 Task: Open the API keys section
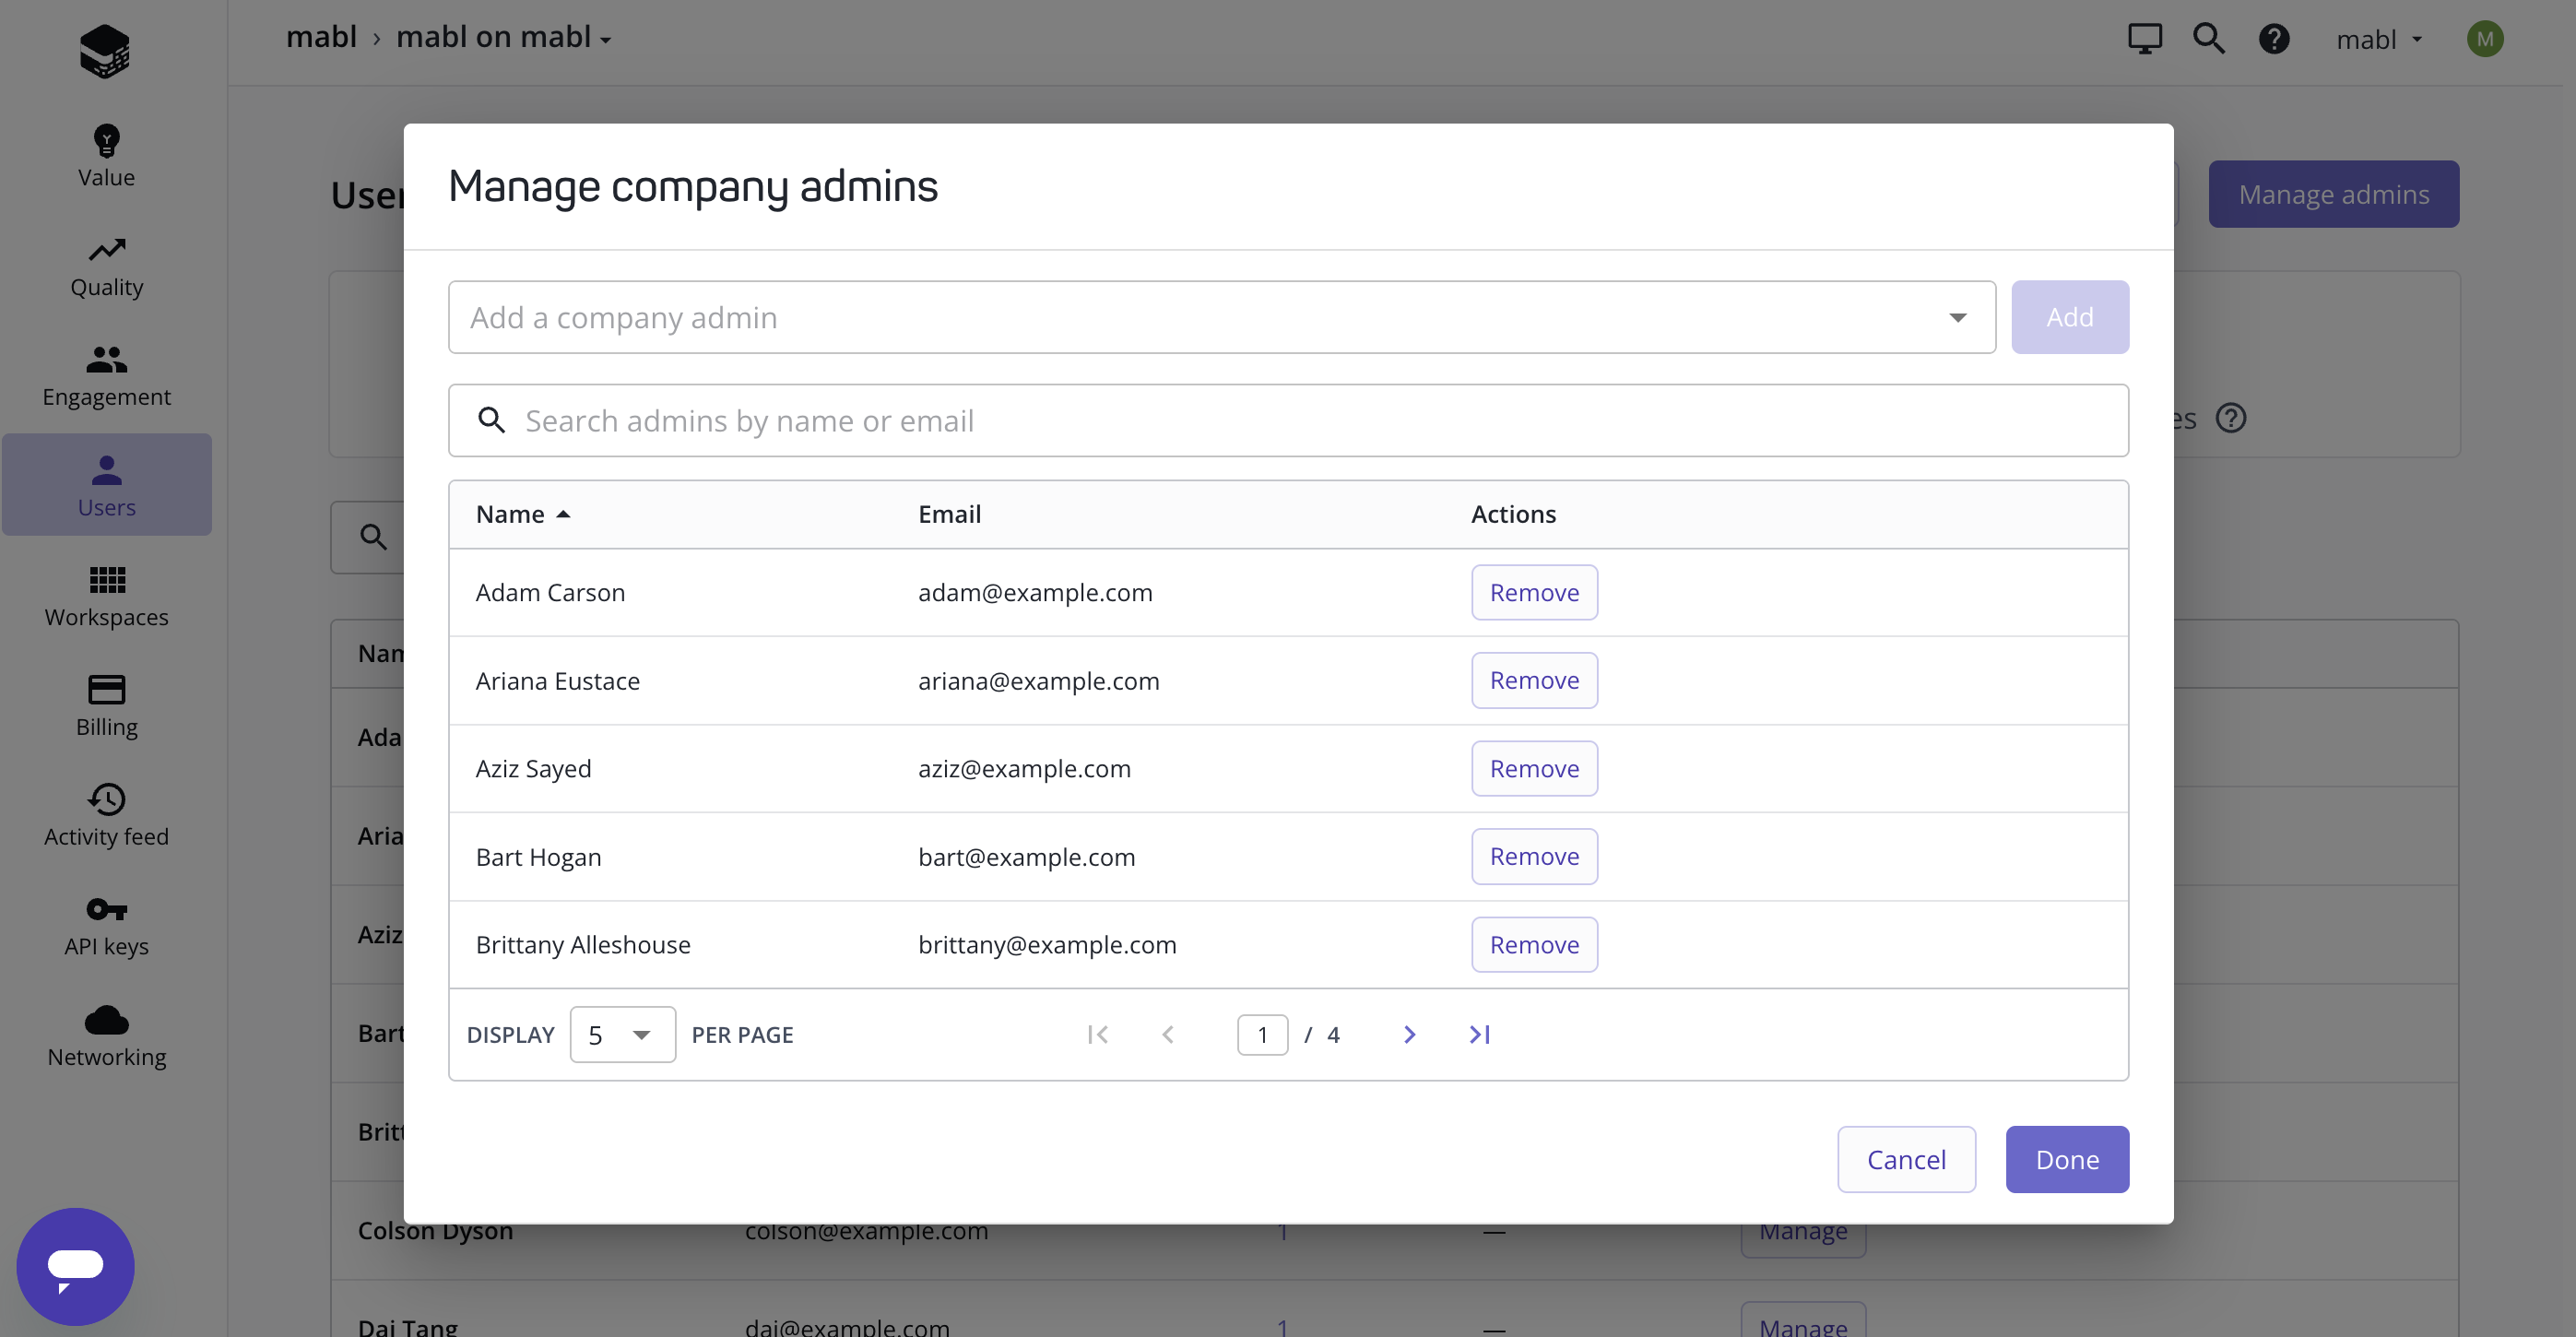(106, 926)
